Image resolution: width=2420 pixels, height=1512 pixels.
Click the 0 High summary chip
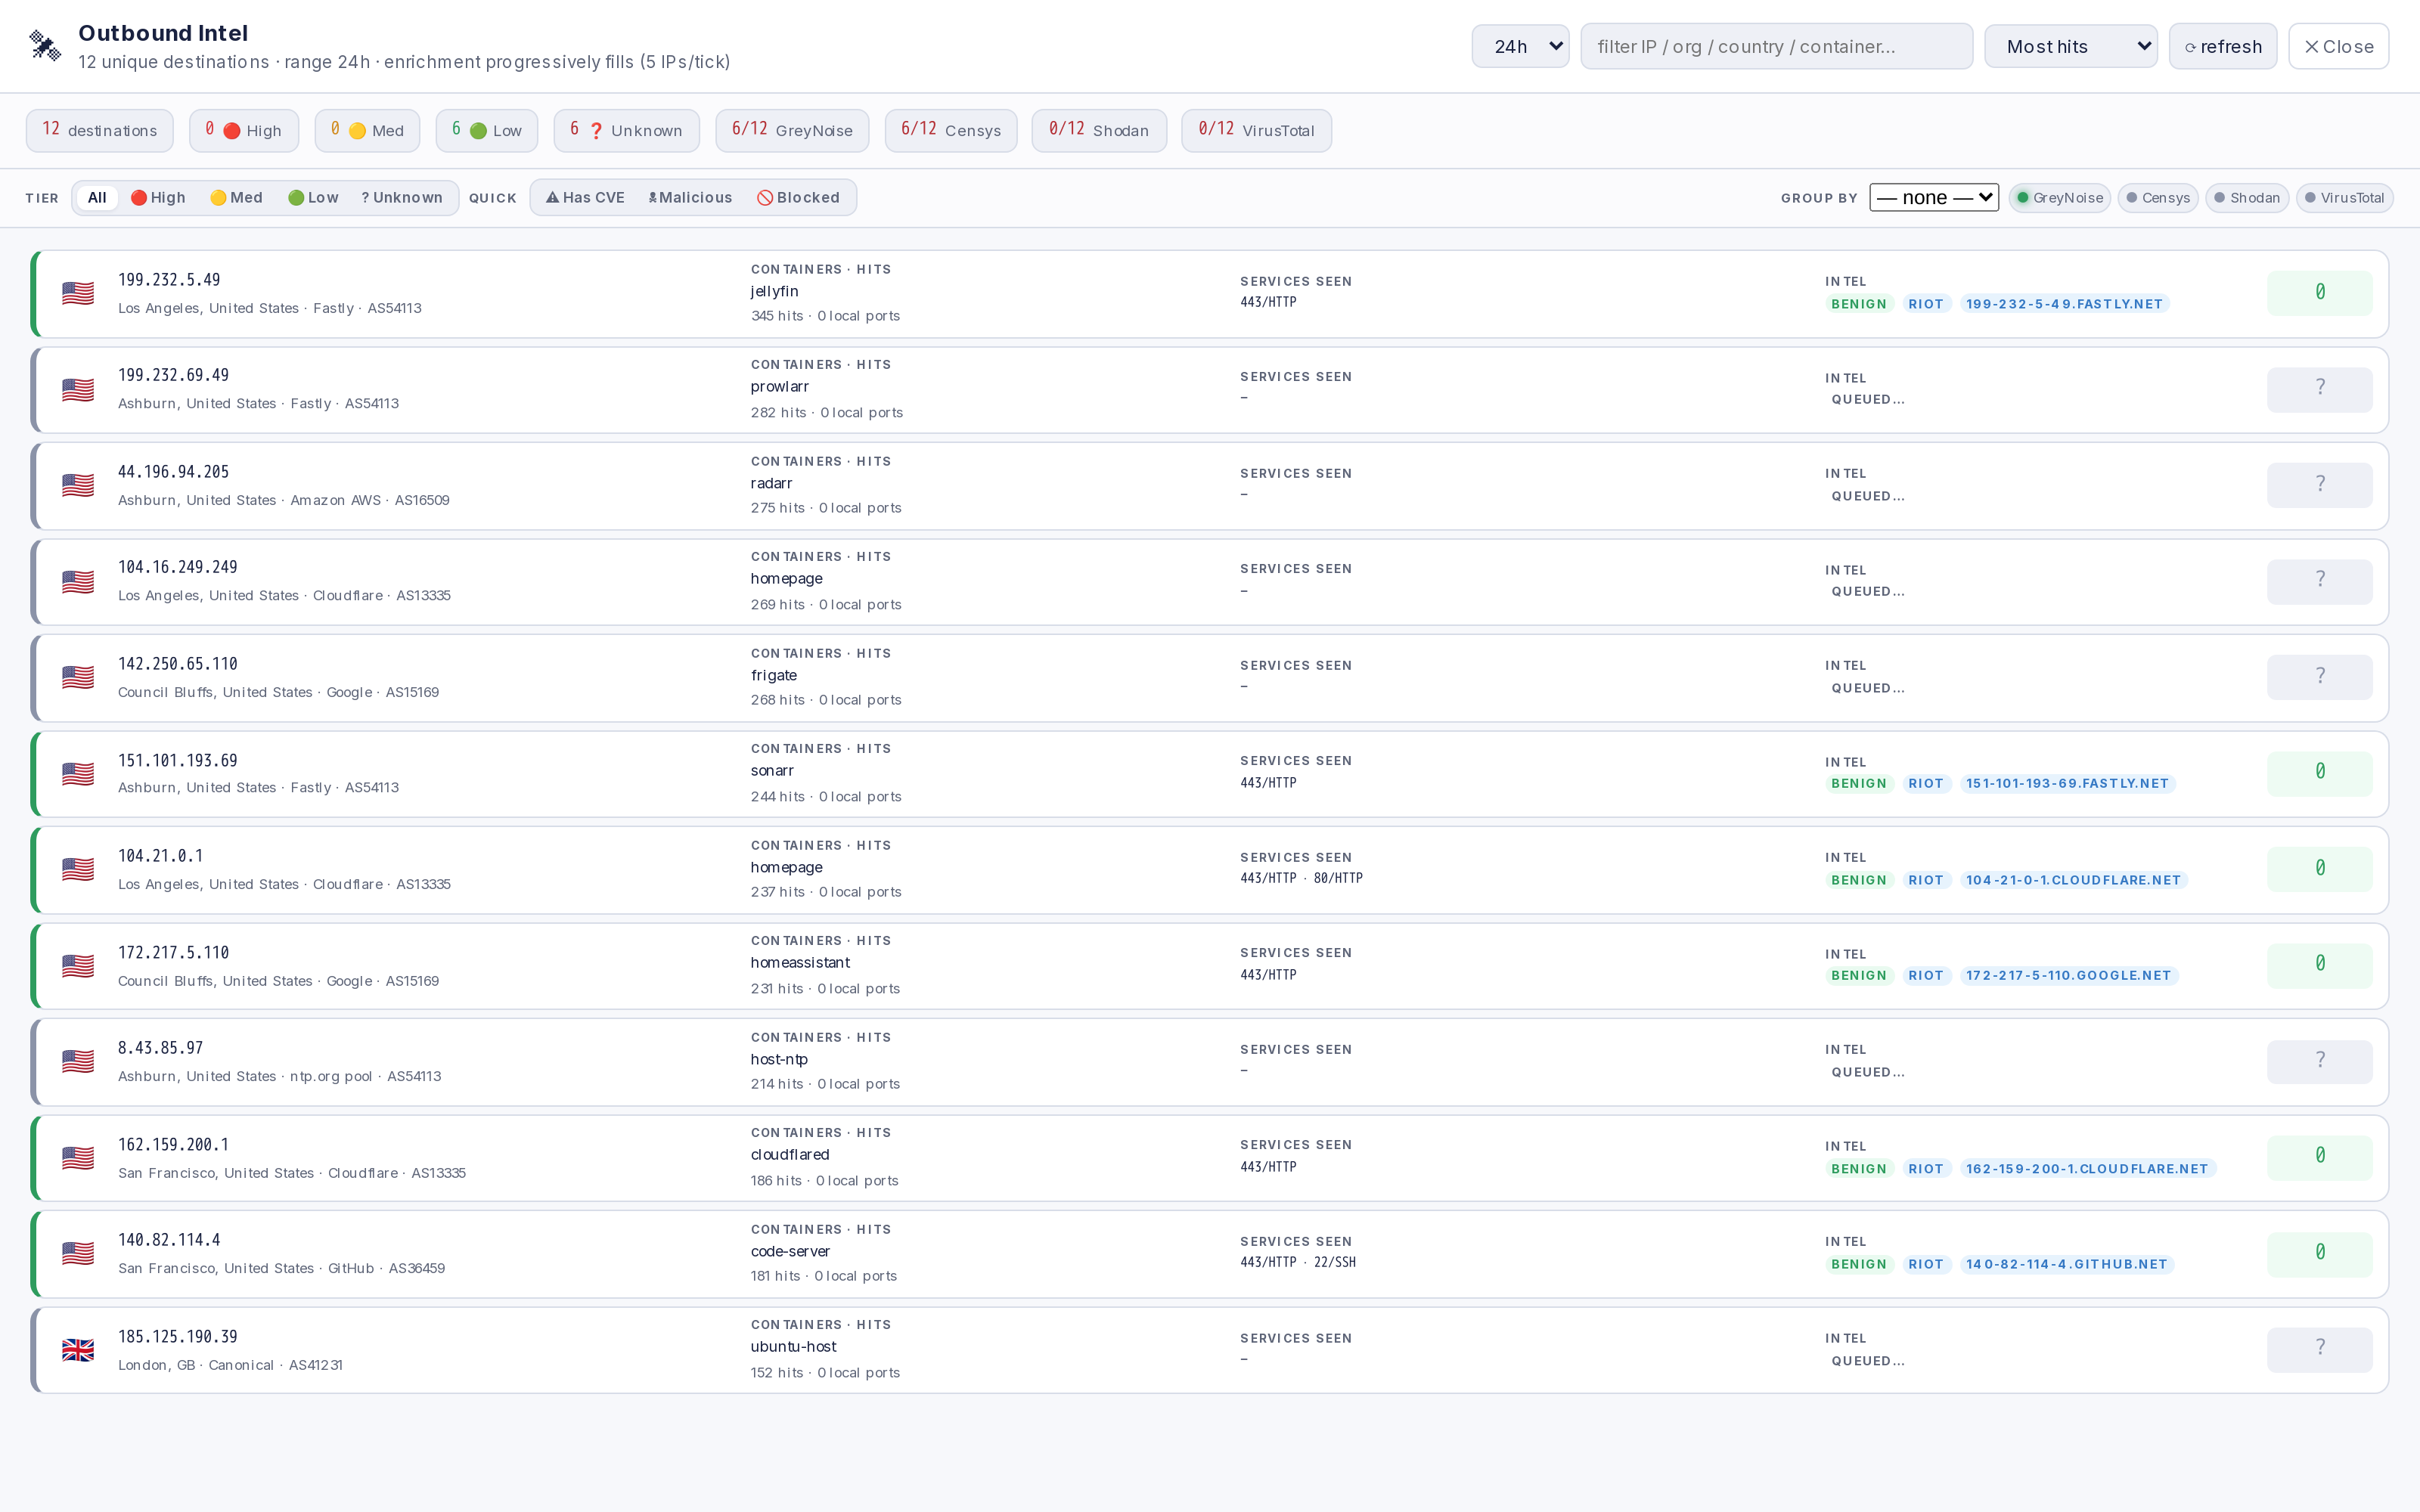243,130
